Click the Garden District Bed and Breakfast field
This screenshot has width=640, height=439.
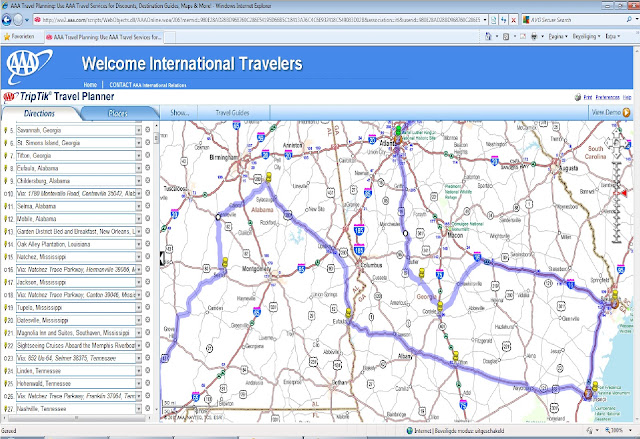[76, 231]
